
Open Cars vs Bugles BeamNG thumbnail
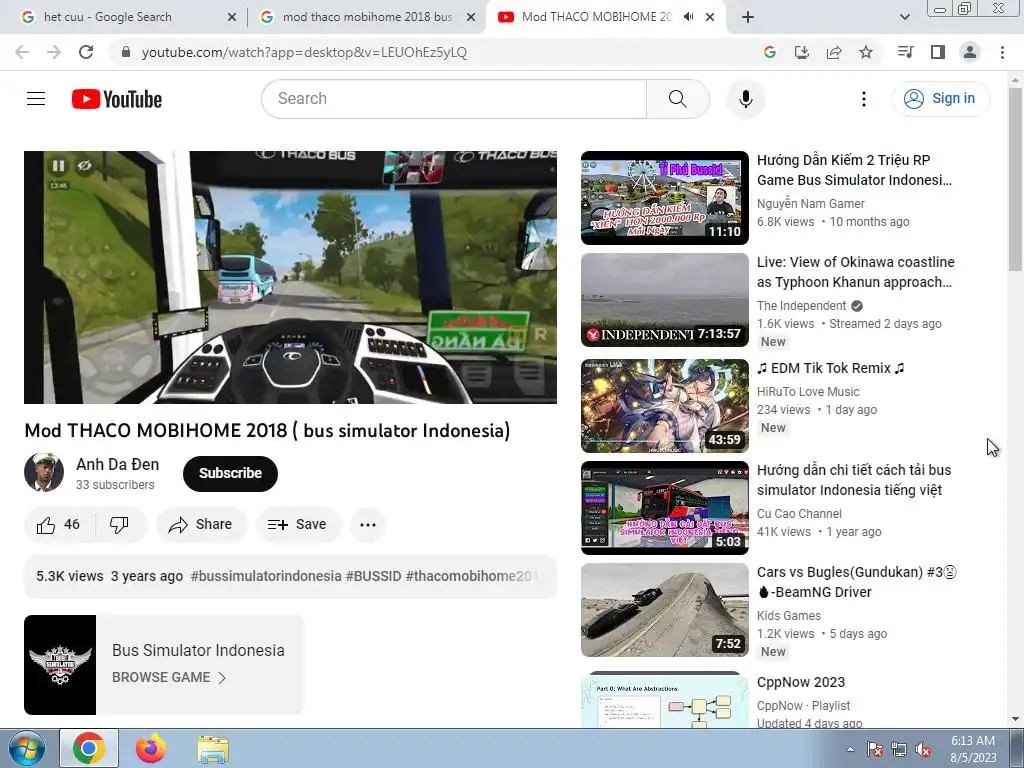(x=665, y=610)
